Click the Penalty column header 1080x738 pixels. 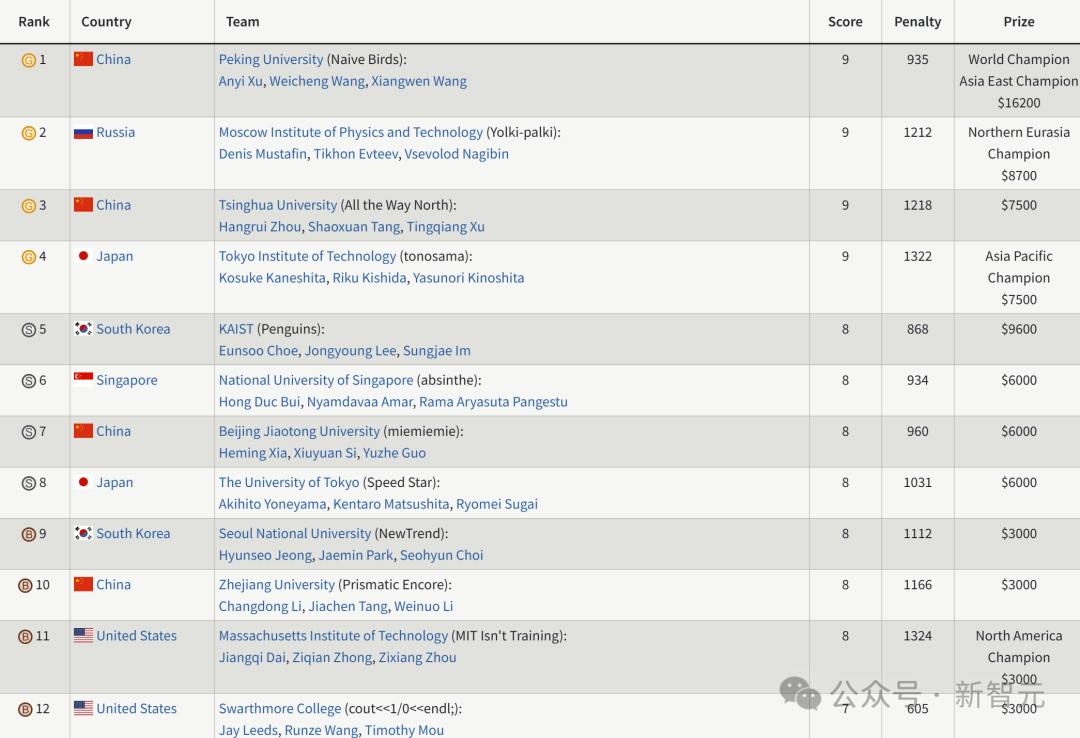(917, 22)
